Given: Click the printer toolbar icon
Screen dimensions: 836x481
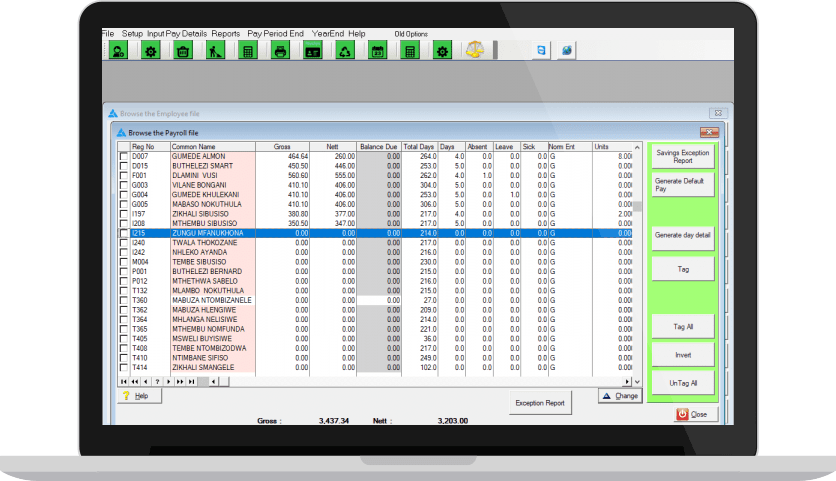Looking at the screenshot, I should tap(280, 51).
